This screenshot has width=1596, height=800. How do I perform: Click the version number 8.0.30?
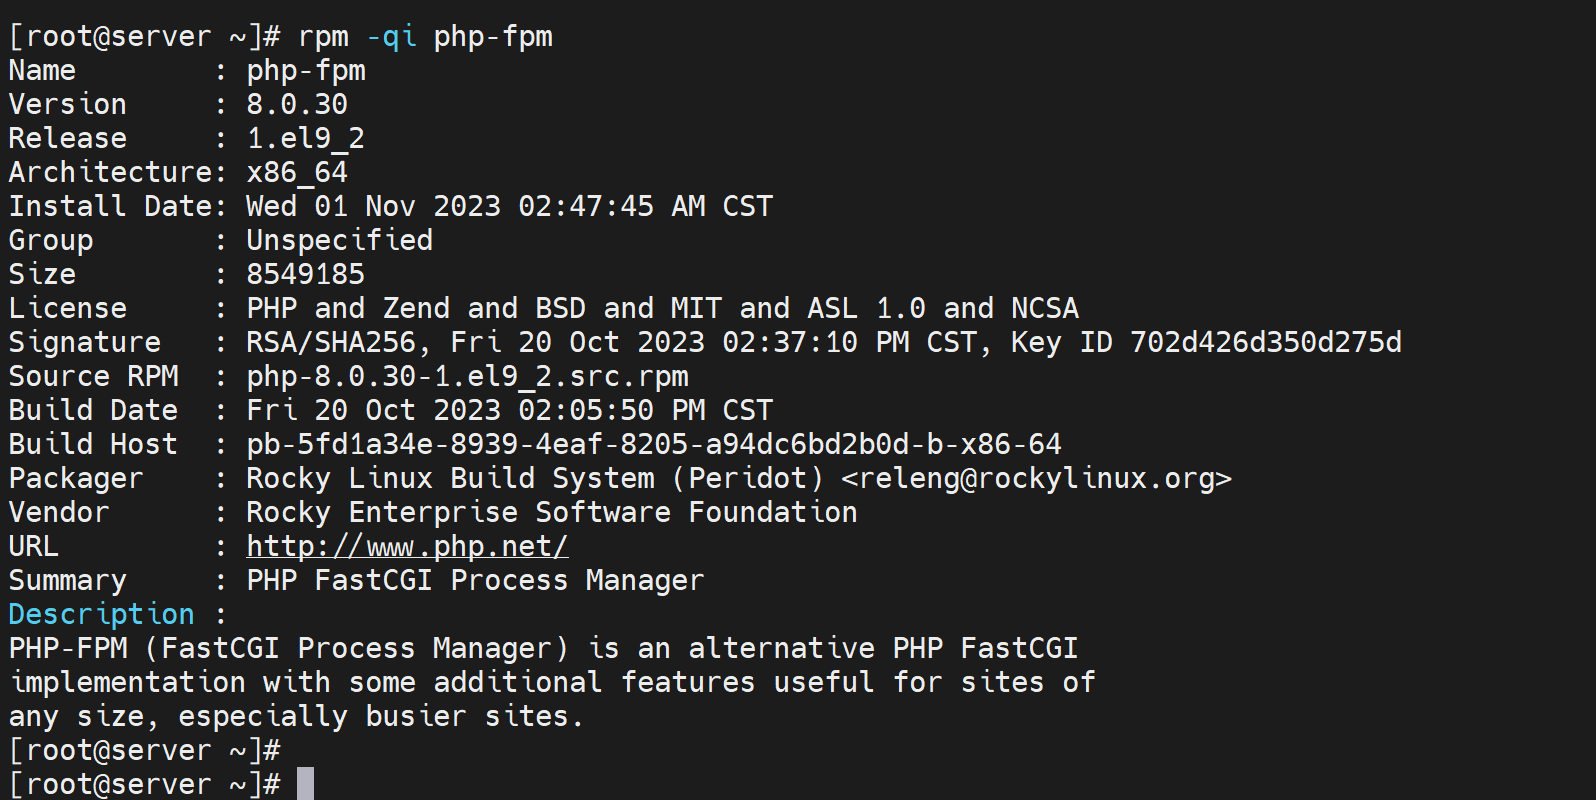pyautogui.click(x=297, y=105)
